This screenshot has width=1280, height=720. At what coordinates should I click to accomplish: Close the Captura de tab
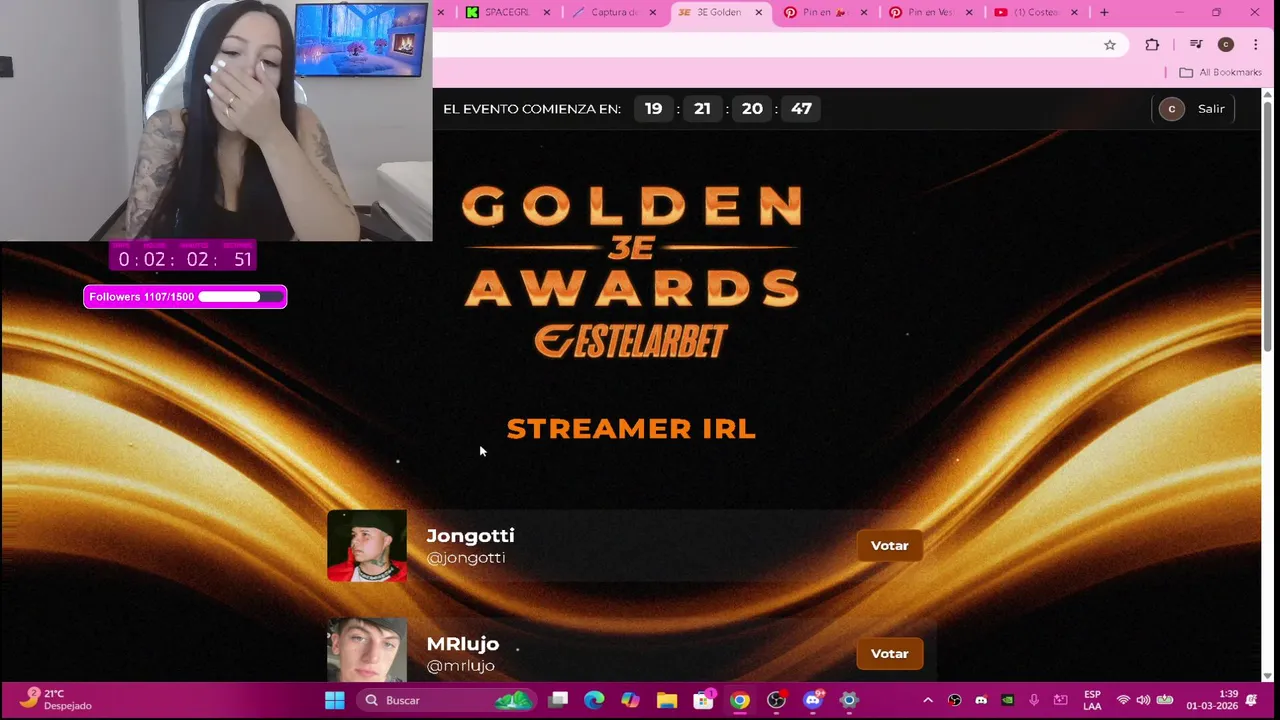[653, 12]
